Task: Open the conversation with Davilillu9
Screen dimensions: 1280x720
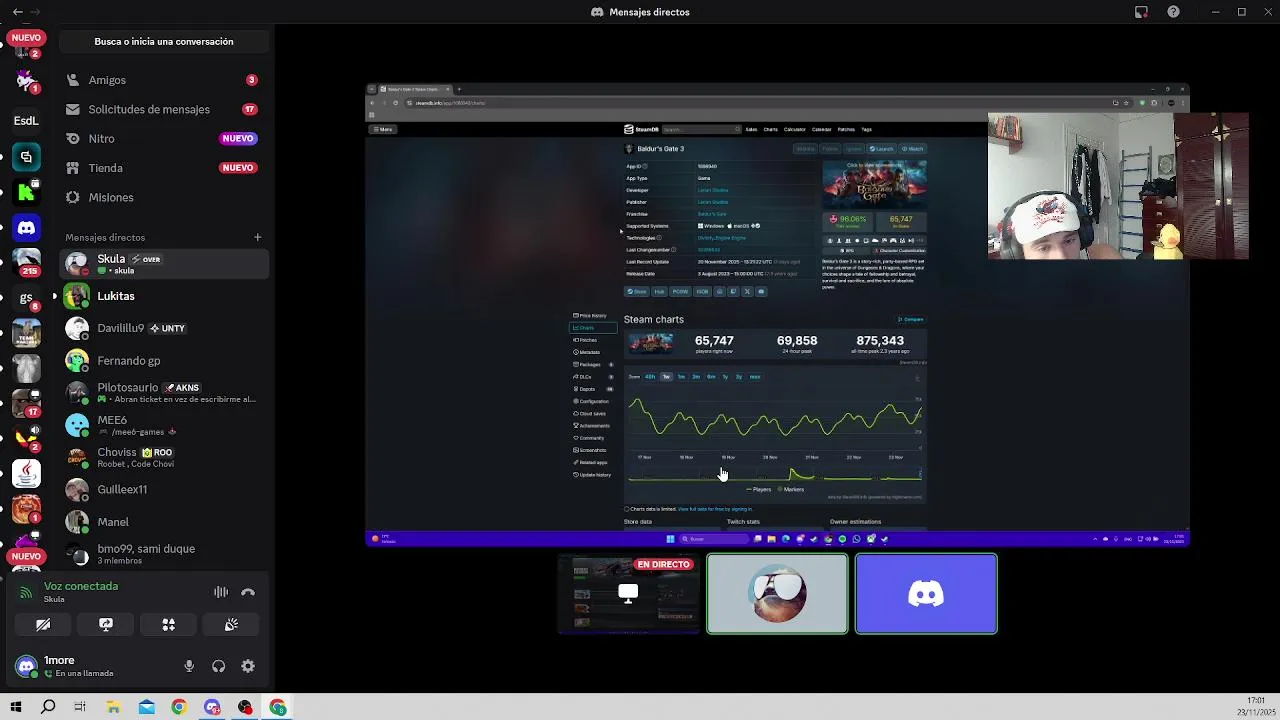Action: point(164,328)
